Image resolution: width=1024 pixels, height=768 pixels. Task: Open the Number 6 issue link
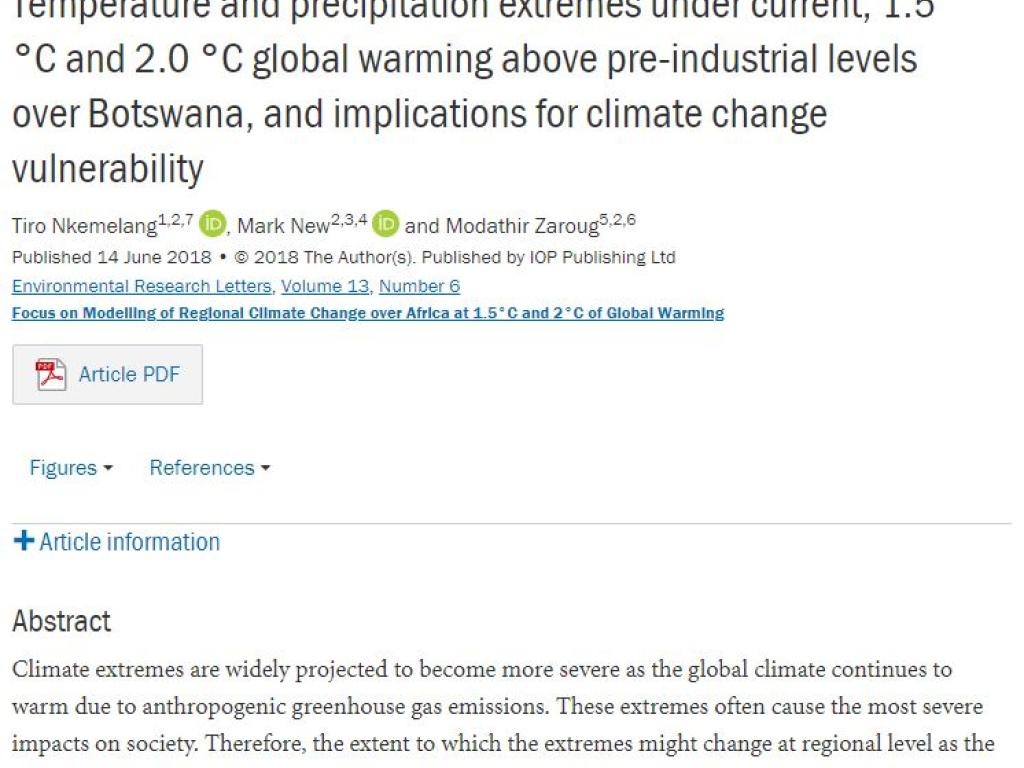[x=419, y=286]
